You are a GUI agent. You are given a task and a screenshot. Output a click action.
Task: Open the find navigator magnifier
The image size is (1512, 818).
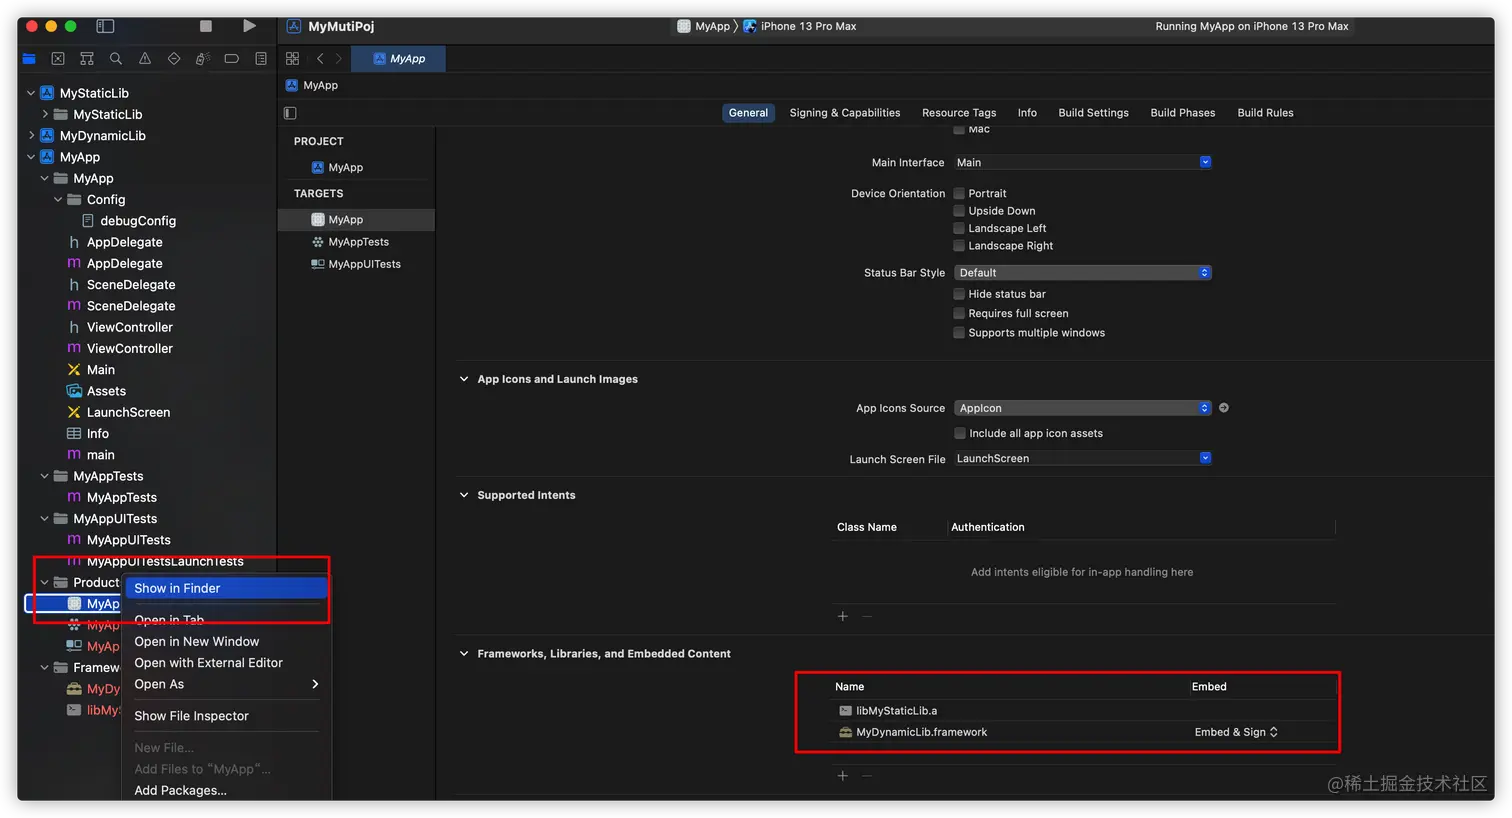coord(116,59)
